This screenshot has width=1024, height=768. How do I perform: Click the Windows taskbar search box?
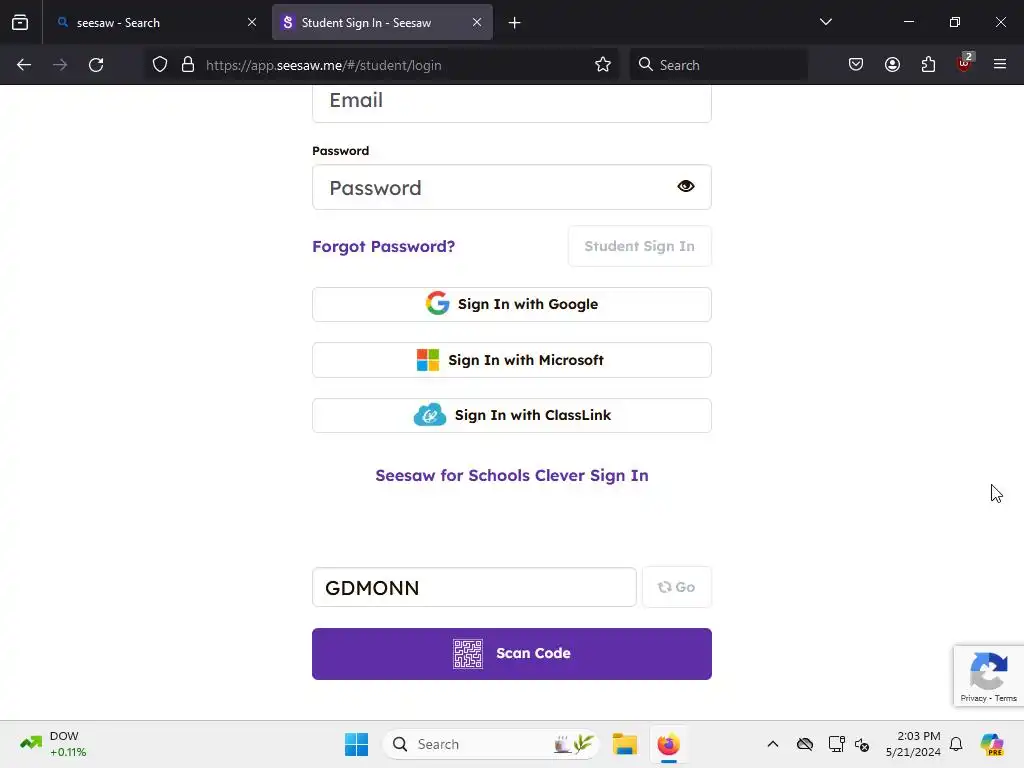coord(491,744)
